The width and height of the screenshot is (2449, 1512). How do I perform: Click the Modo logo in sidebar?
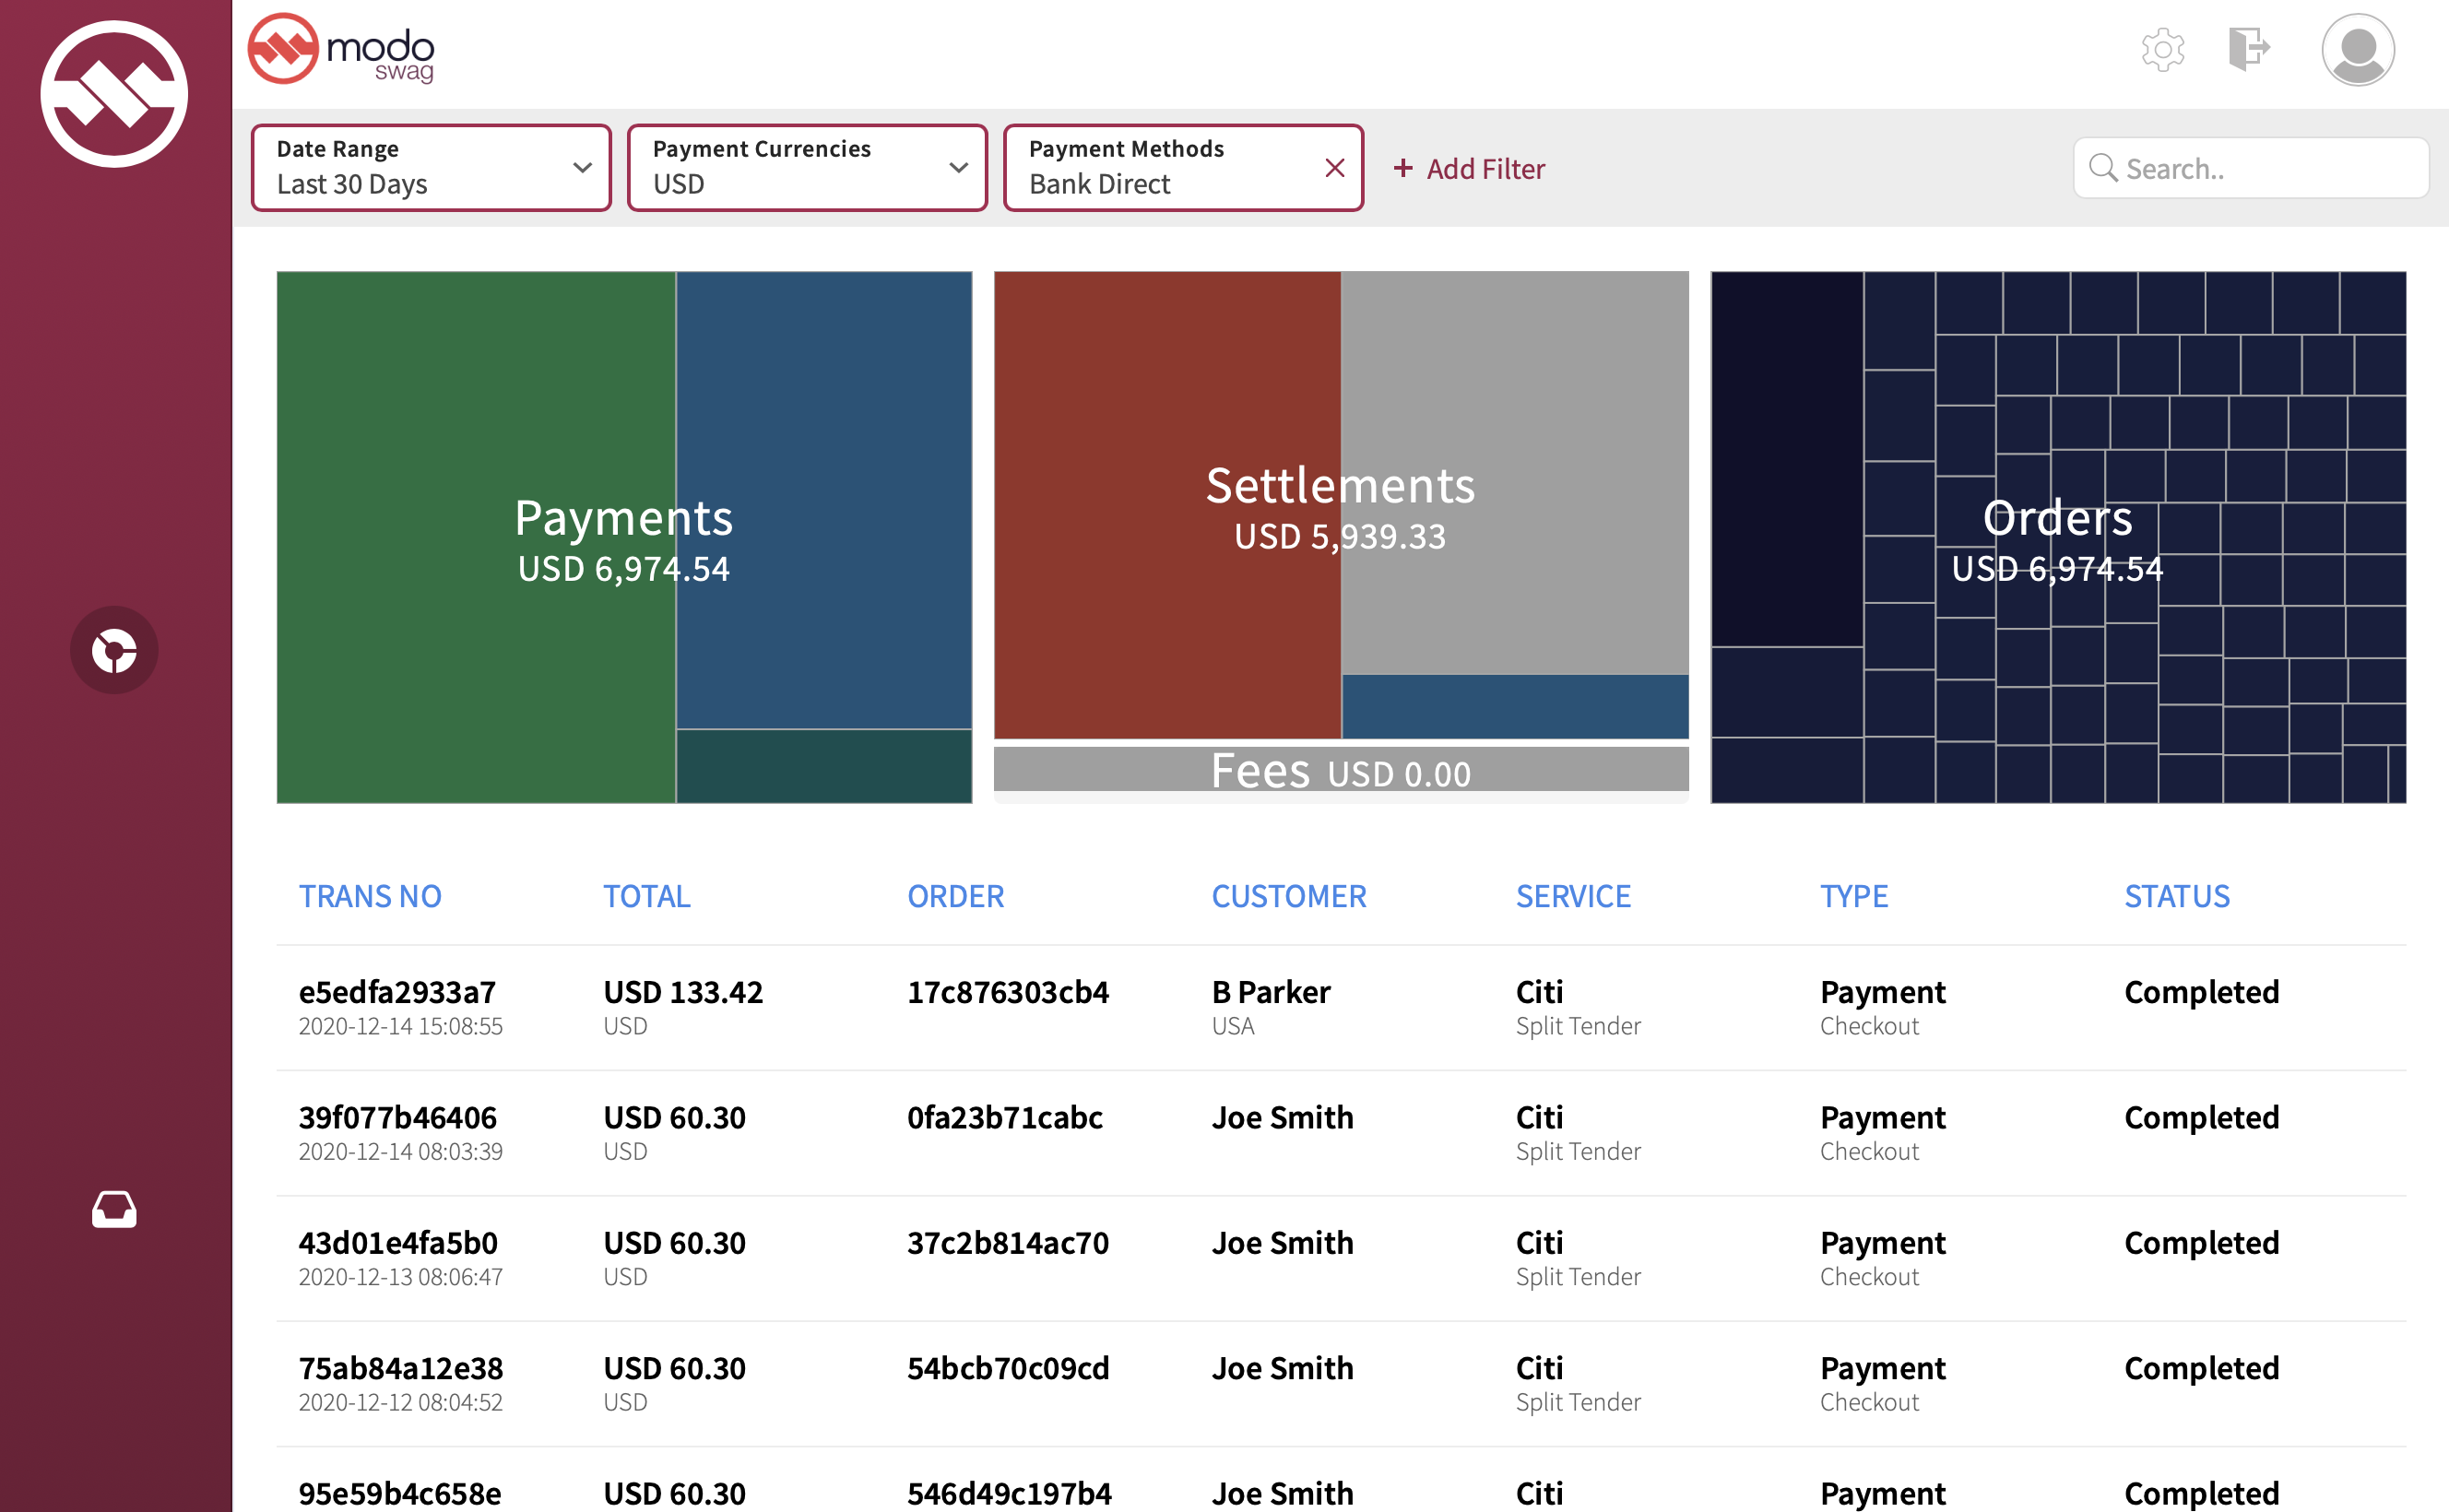click(114, 94)
